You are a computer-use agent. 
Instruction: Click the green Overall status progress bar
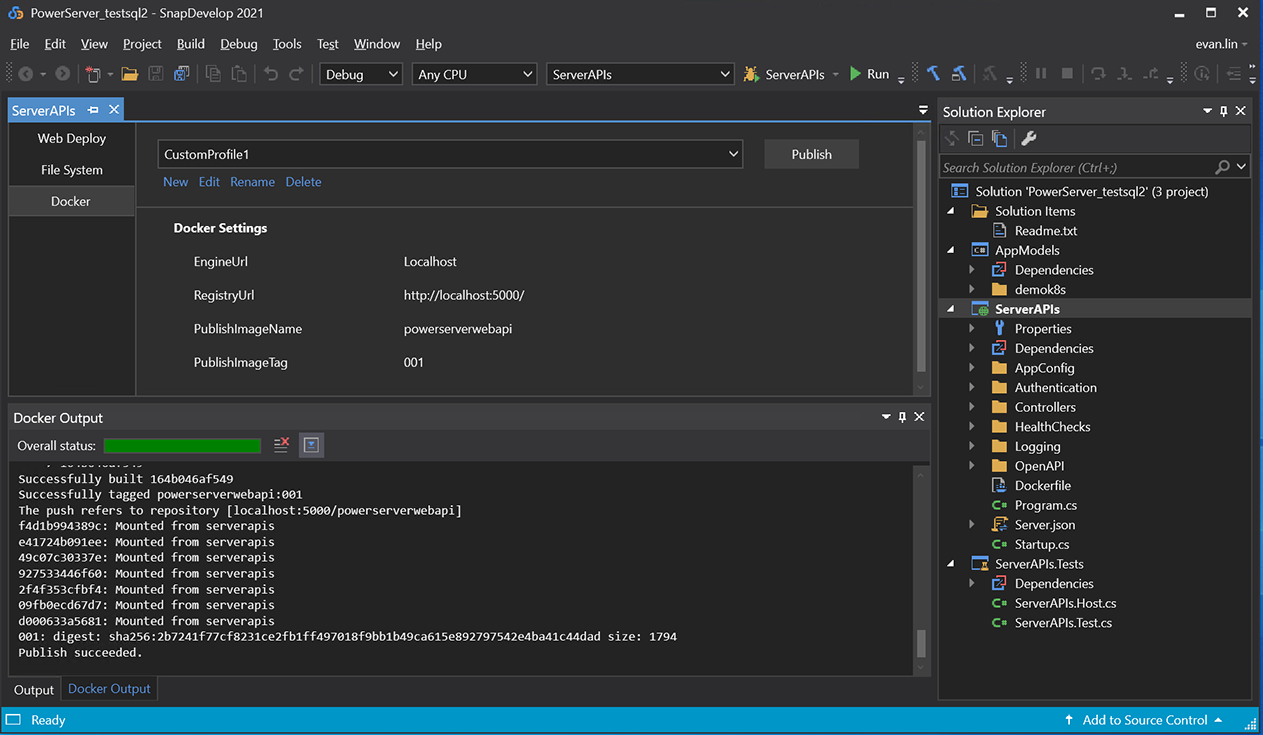coord(182,446)
